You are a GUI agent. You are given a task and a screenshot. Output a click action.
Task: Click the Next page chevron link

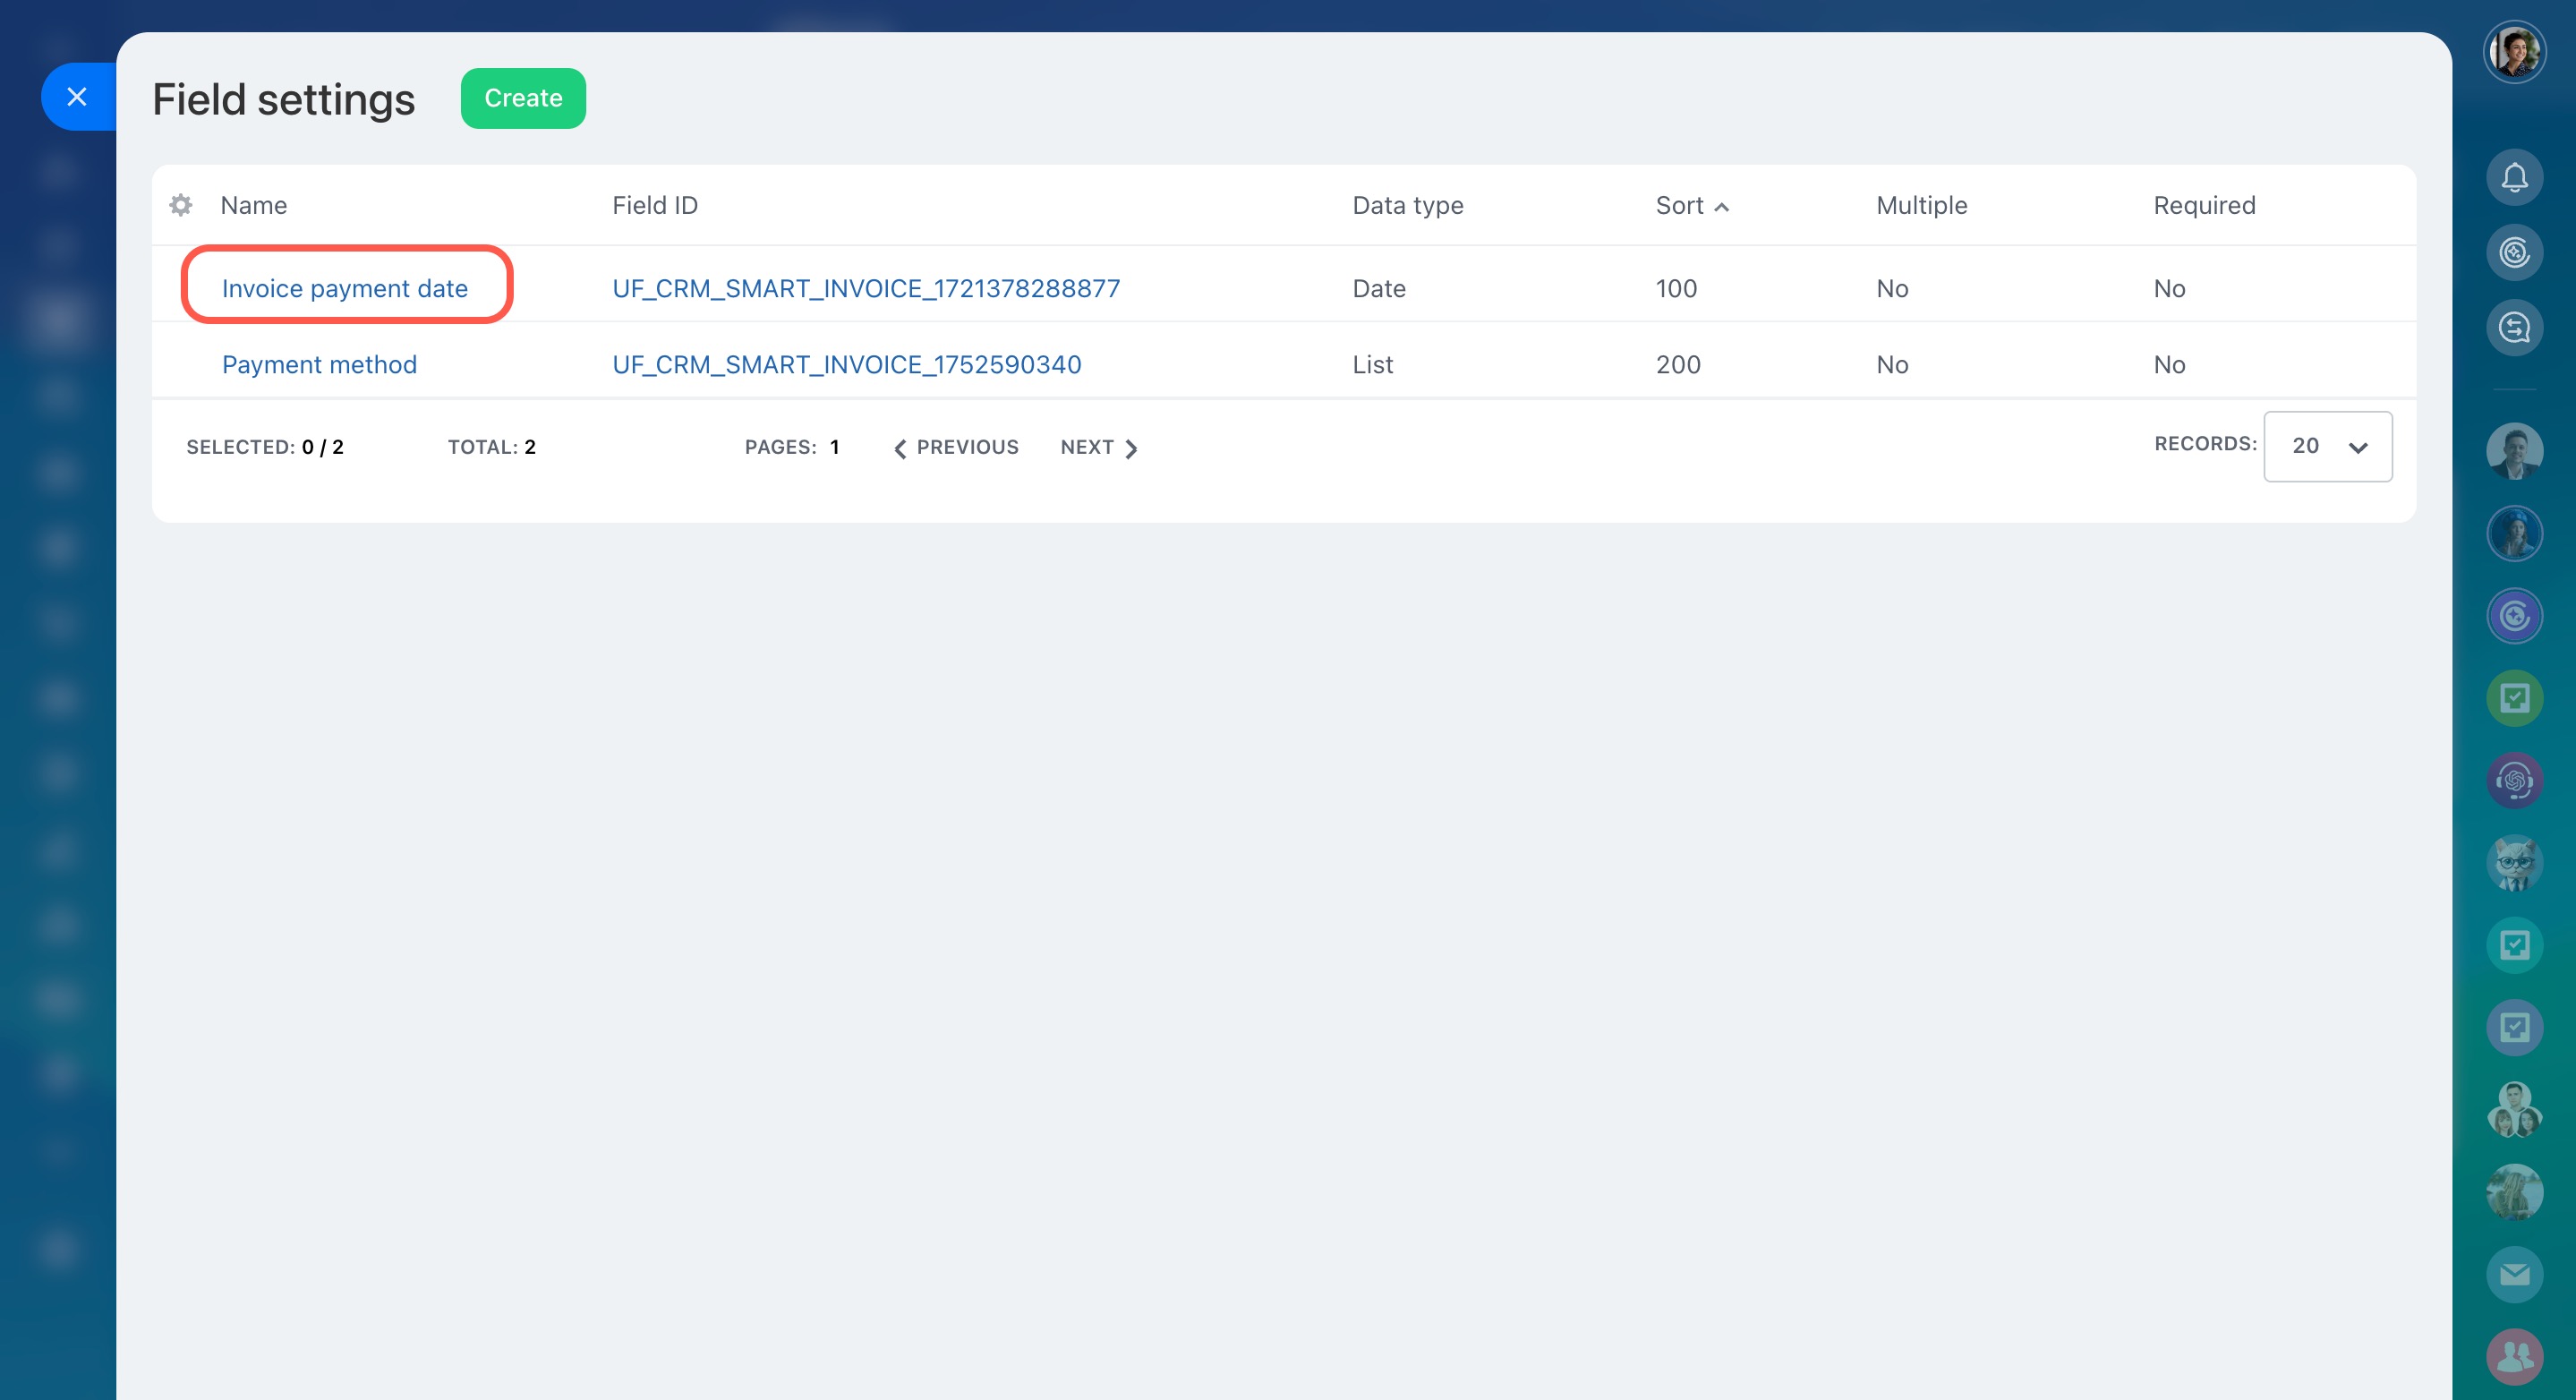coord(1098,448)
